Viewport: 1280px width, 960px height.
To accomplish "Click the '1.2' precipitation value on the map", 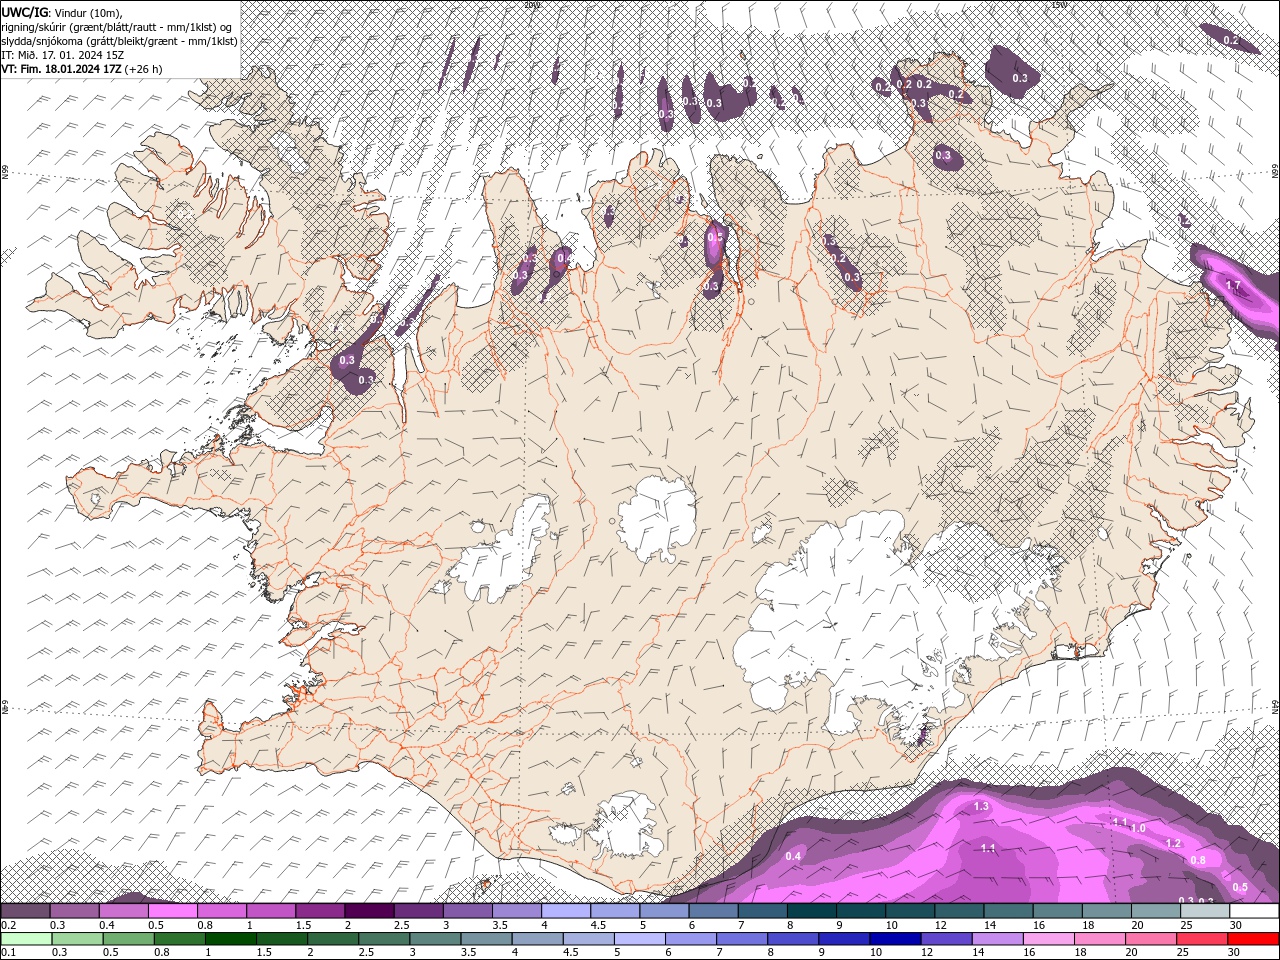I will (x=1173, y=843).
